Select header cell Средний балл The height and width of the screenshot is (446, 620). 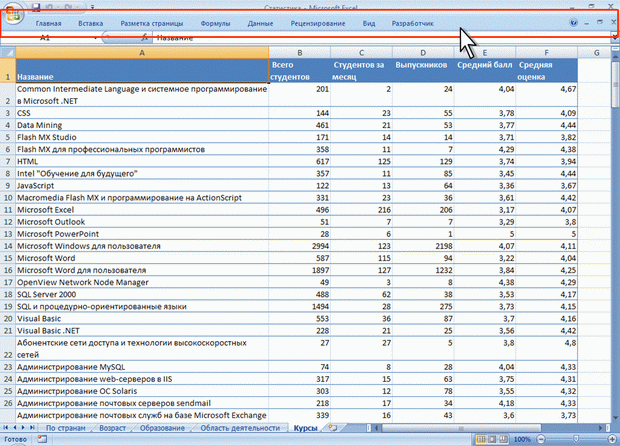[x=485, y=70]
